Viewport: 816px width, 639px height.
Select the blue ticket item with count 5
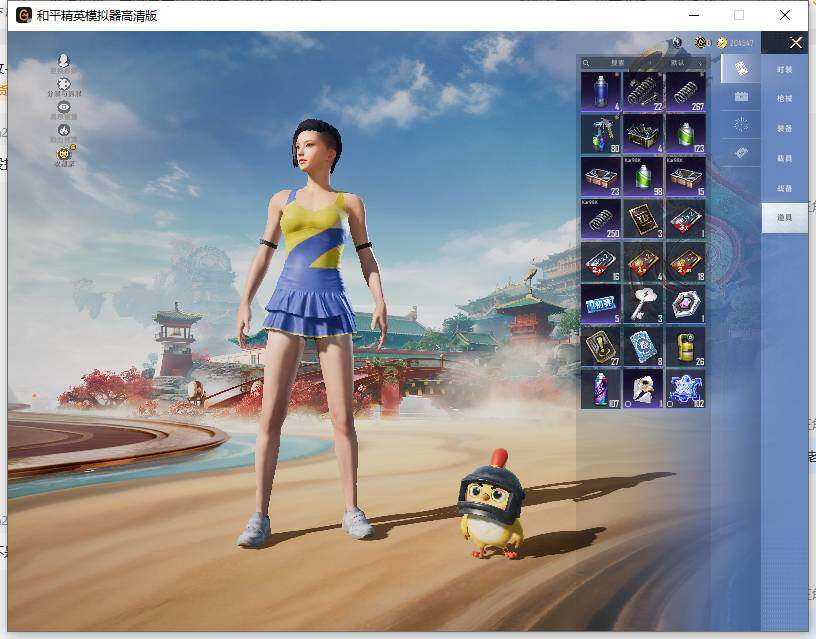click(x=601, y=304)
